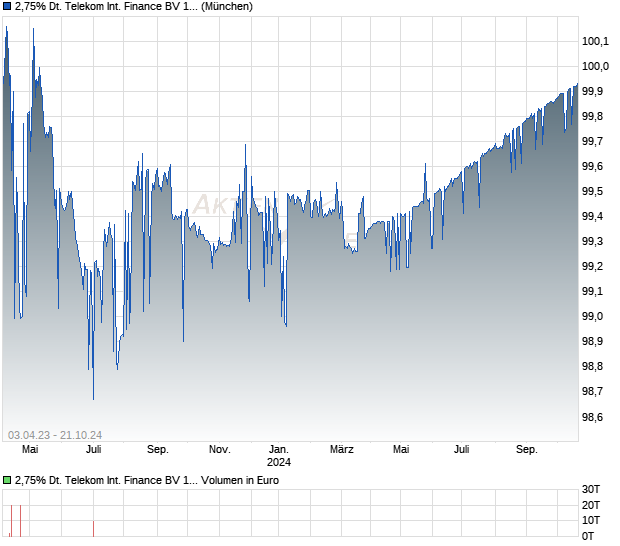This screenshot has height=546, width=620.
Task: Click the 98,9 price axis label
Action: 592,342
